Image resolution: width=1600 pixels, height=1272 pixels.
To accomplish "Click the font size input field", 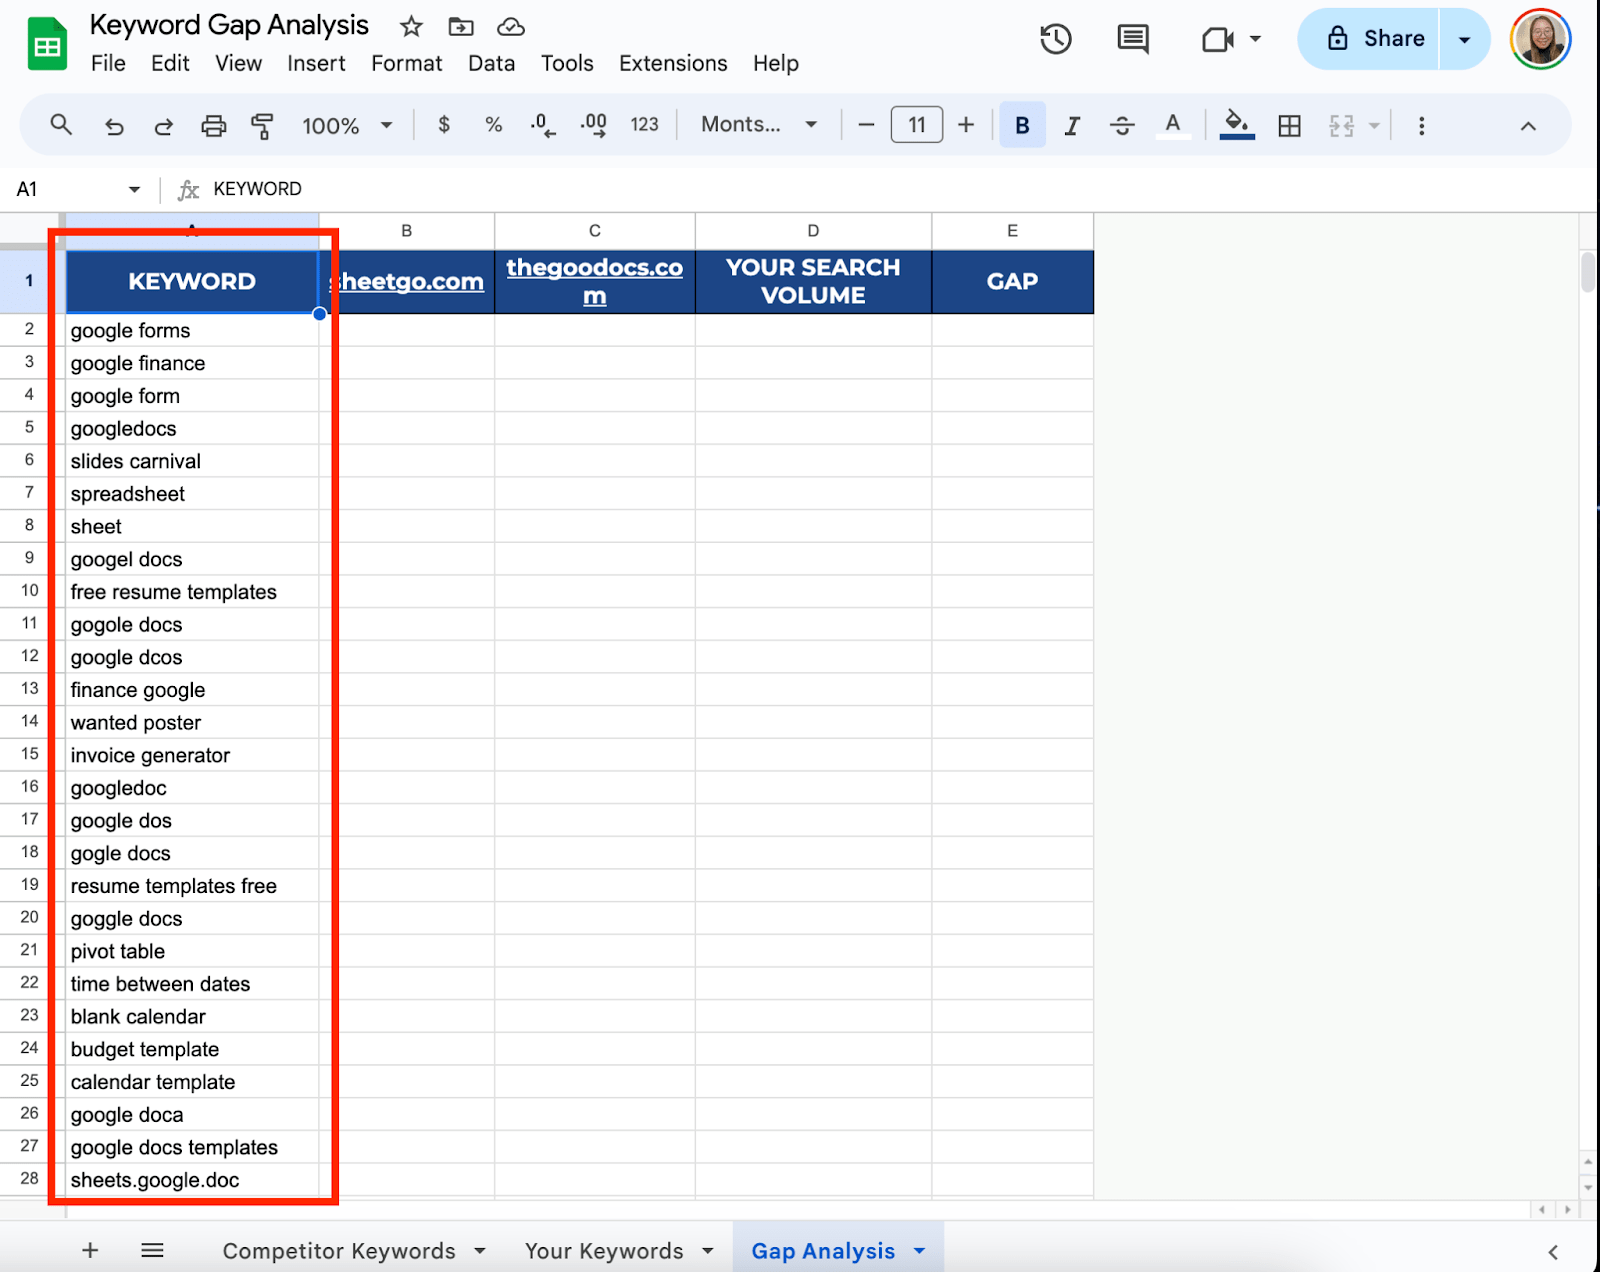I will click(916, 125).
